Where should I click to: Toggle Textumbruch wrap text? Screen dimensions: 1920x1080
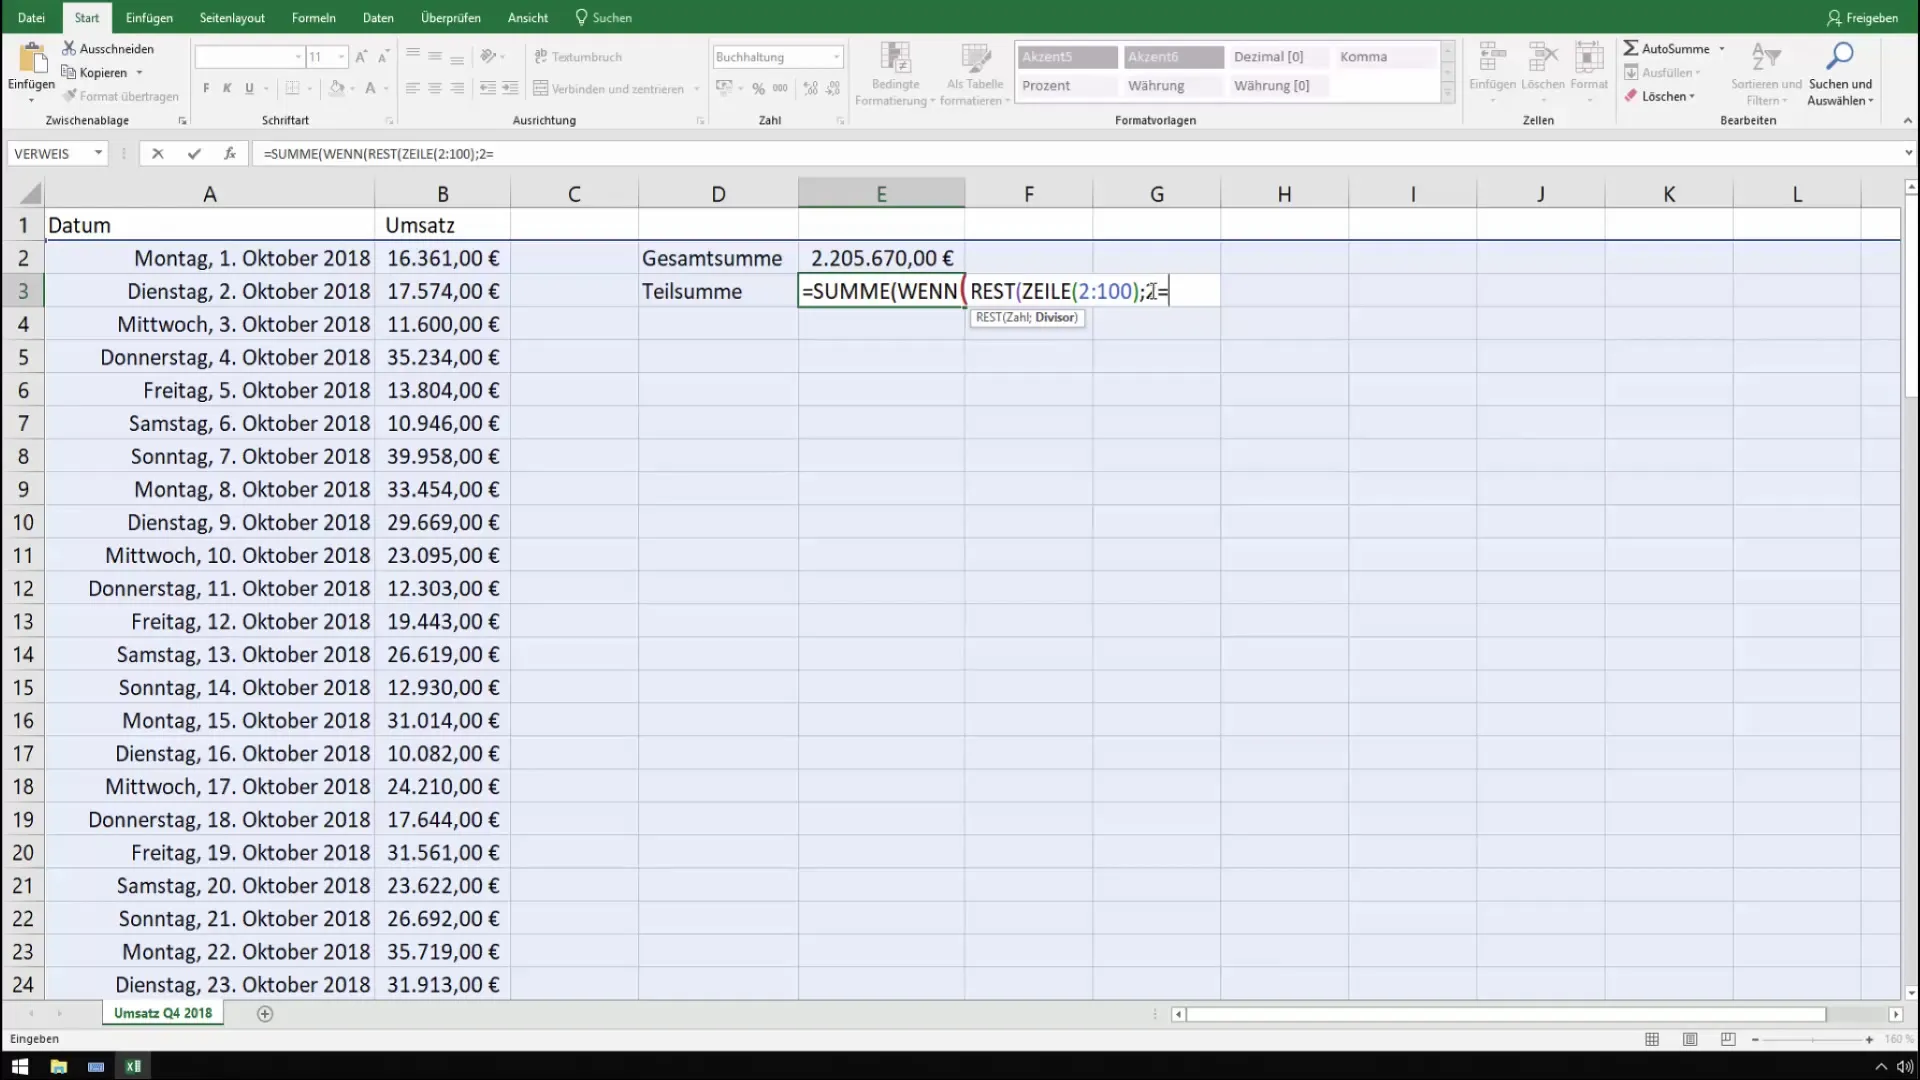pyautogui.click(x=578, y=57)
